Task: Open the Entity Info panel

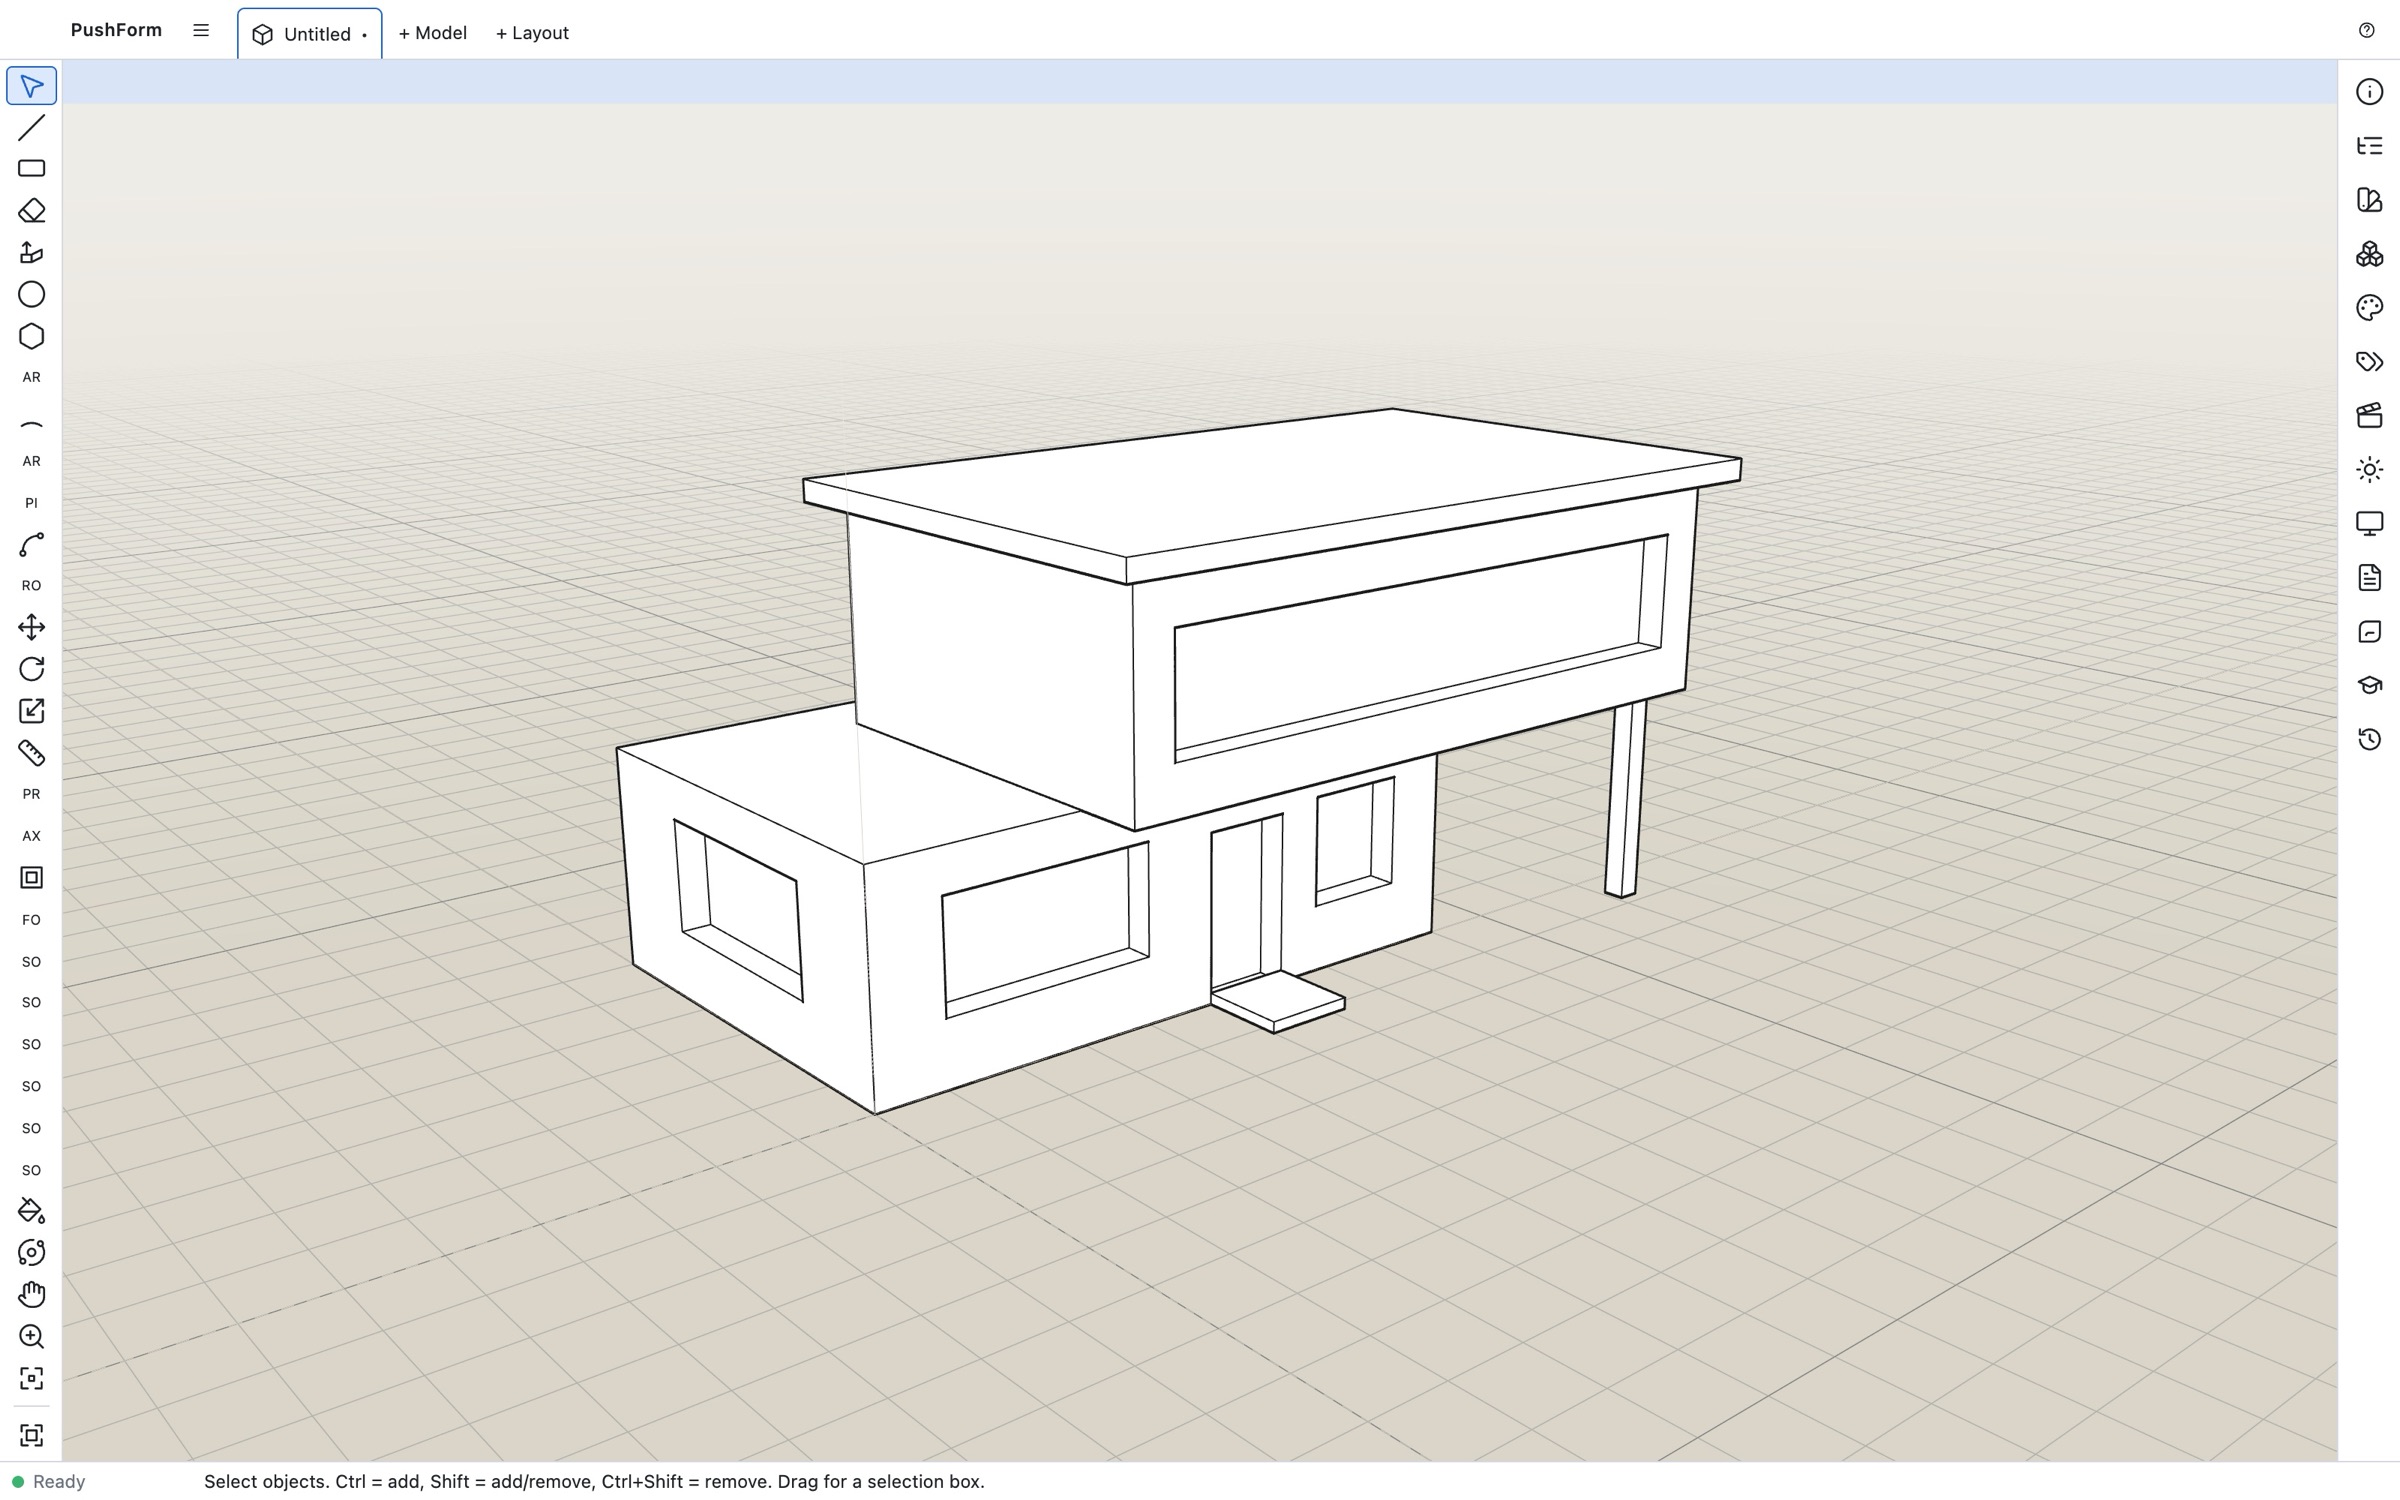Action: [x=2369, y=92]
